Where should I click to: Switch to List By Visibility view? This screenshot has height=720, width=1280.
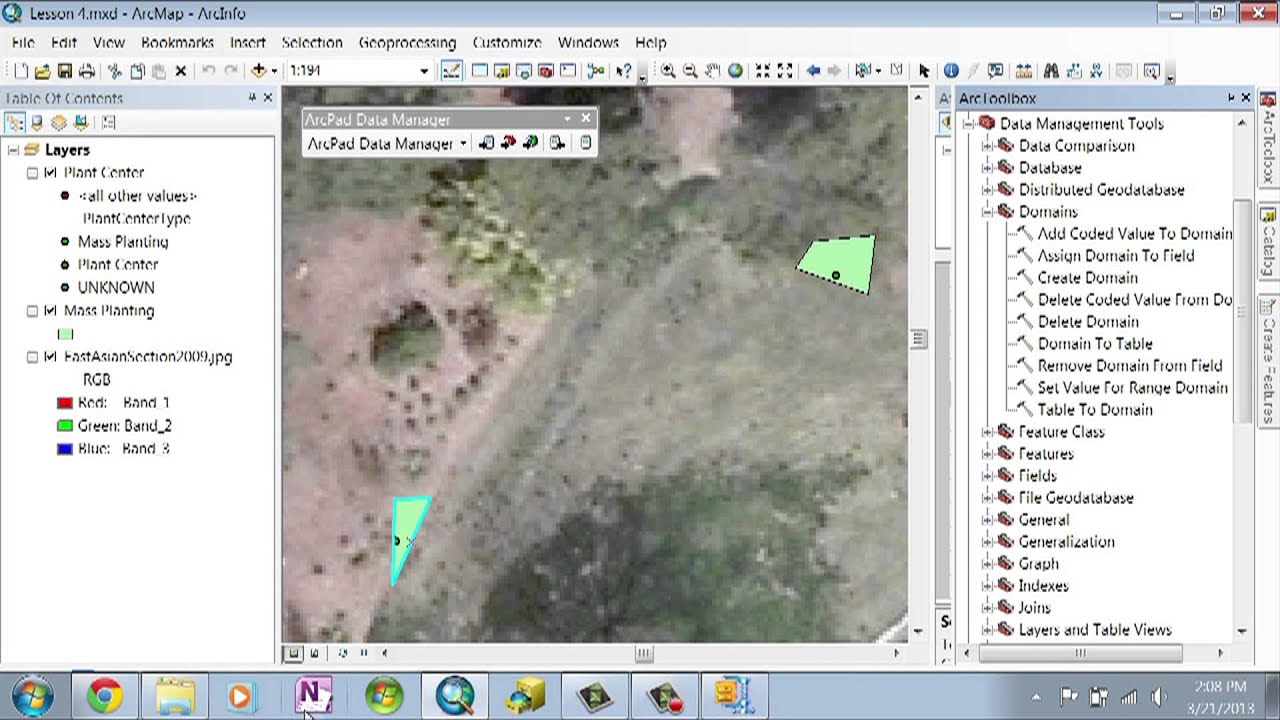click(x=58, y=123)
